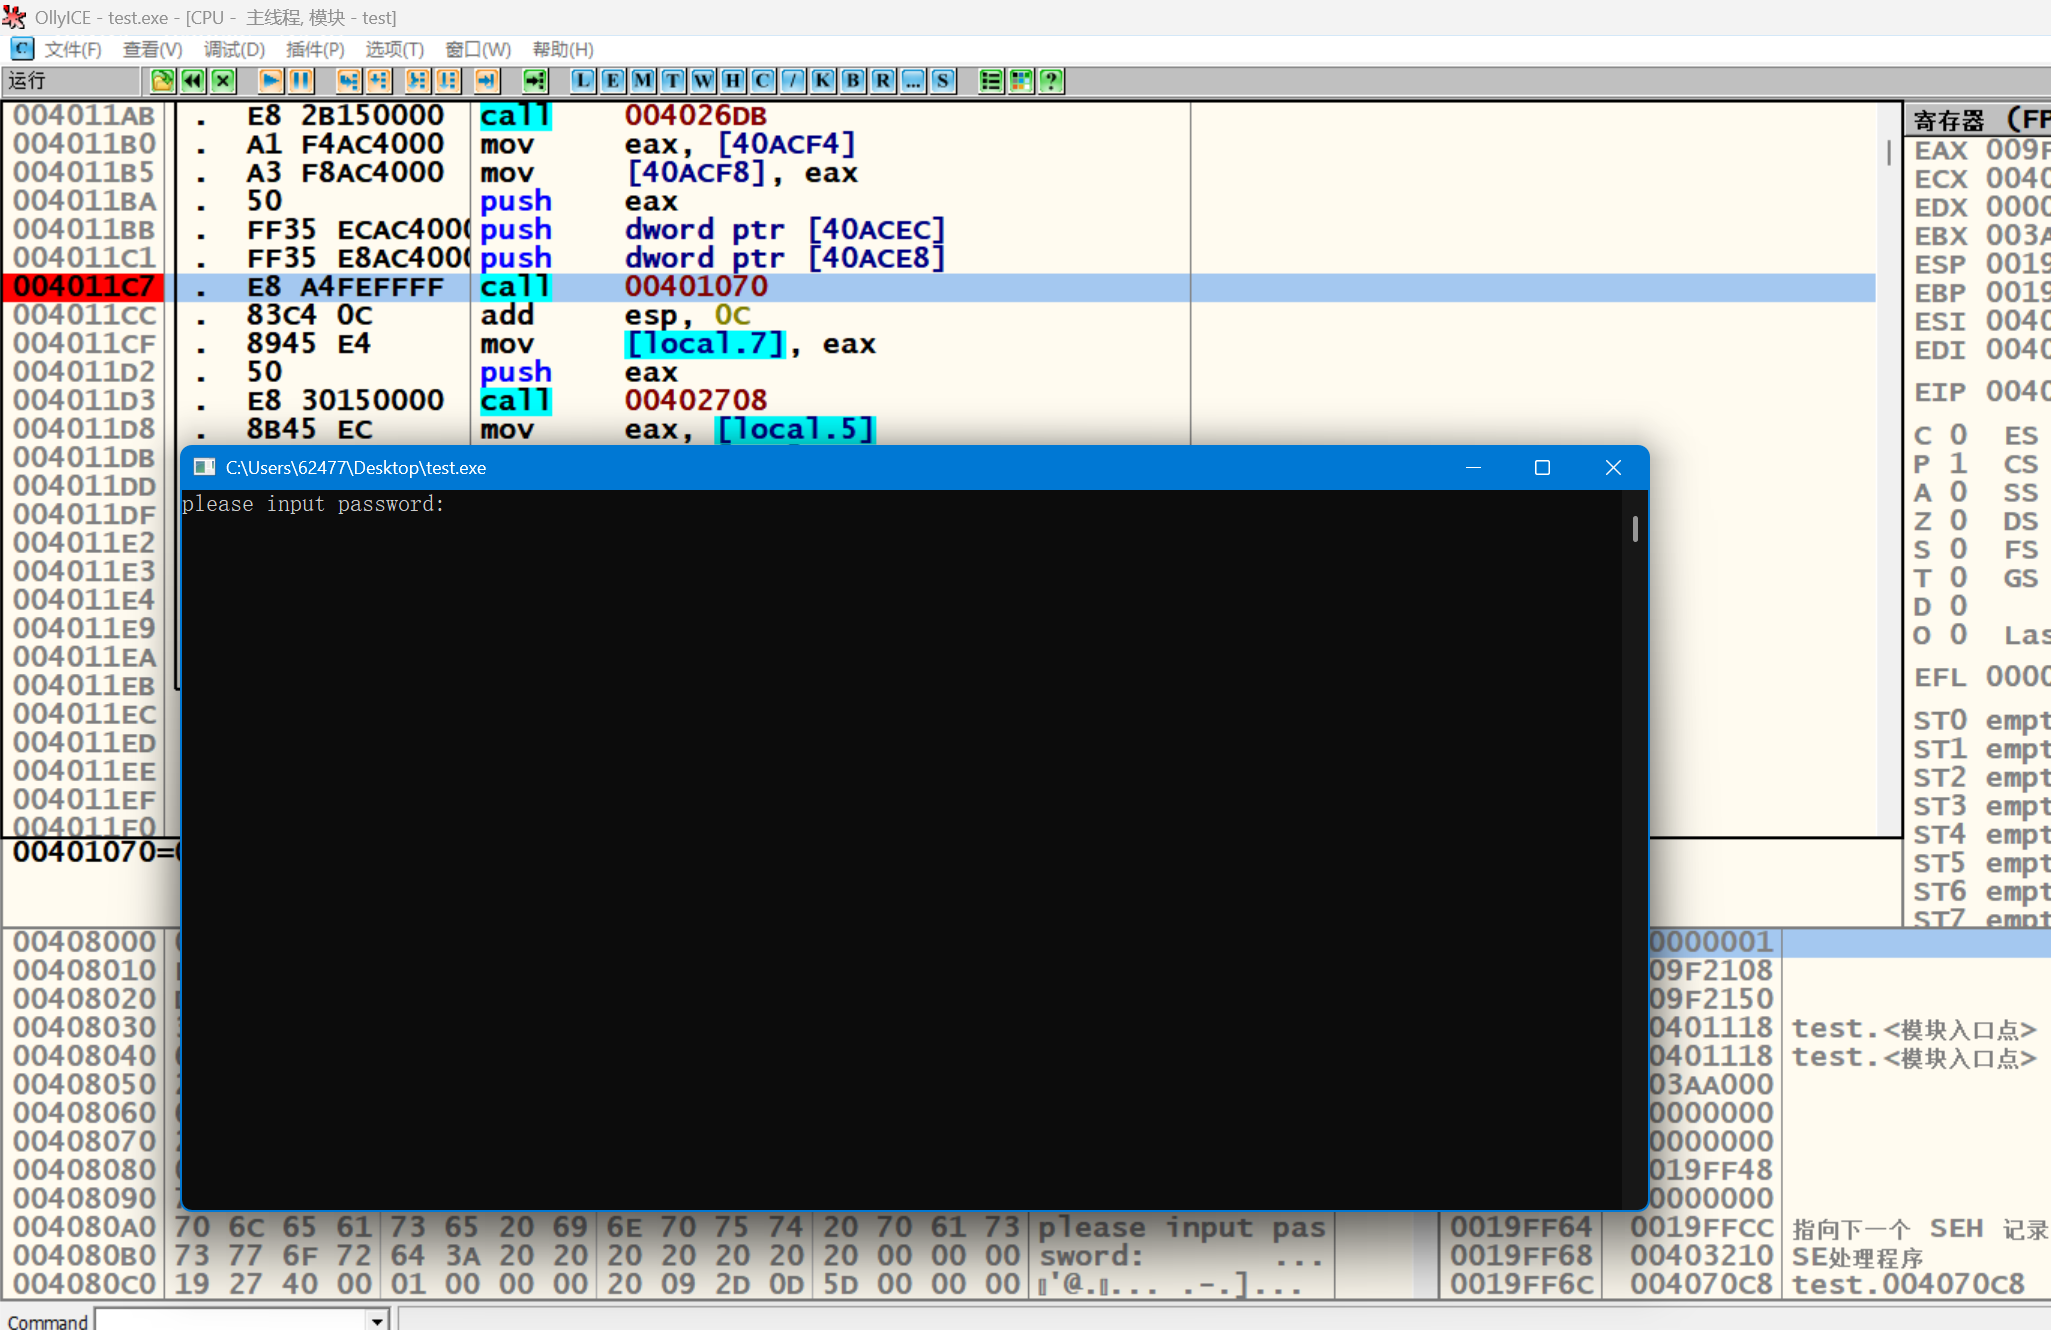Pause execution with the pause icon
Viewport: 2051px width, 1330px height.
point(301,81)
